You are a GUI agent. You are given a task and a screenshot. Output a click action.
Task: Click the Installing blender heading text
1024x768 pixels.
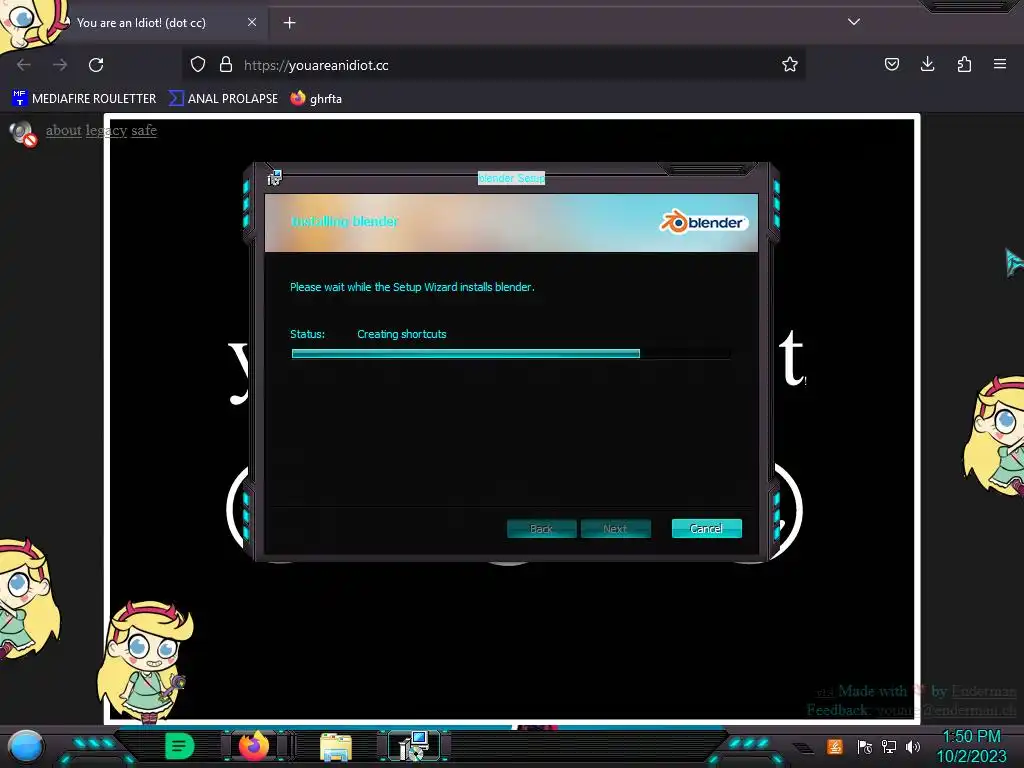click(x=344, y=221)
